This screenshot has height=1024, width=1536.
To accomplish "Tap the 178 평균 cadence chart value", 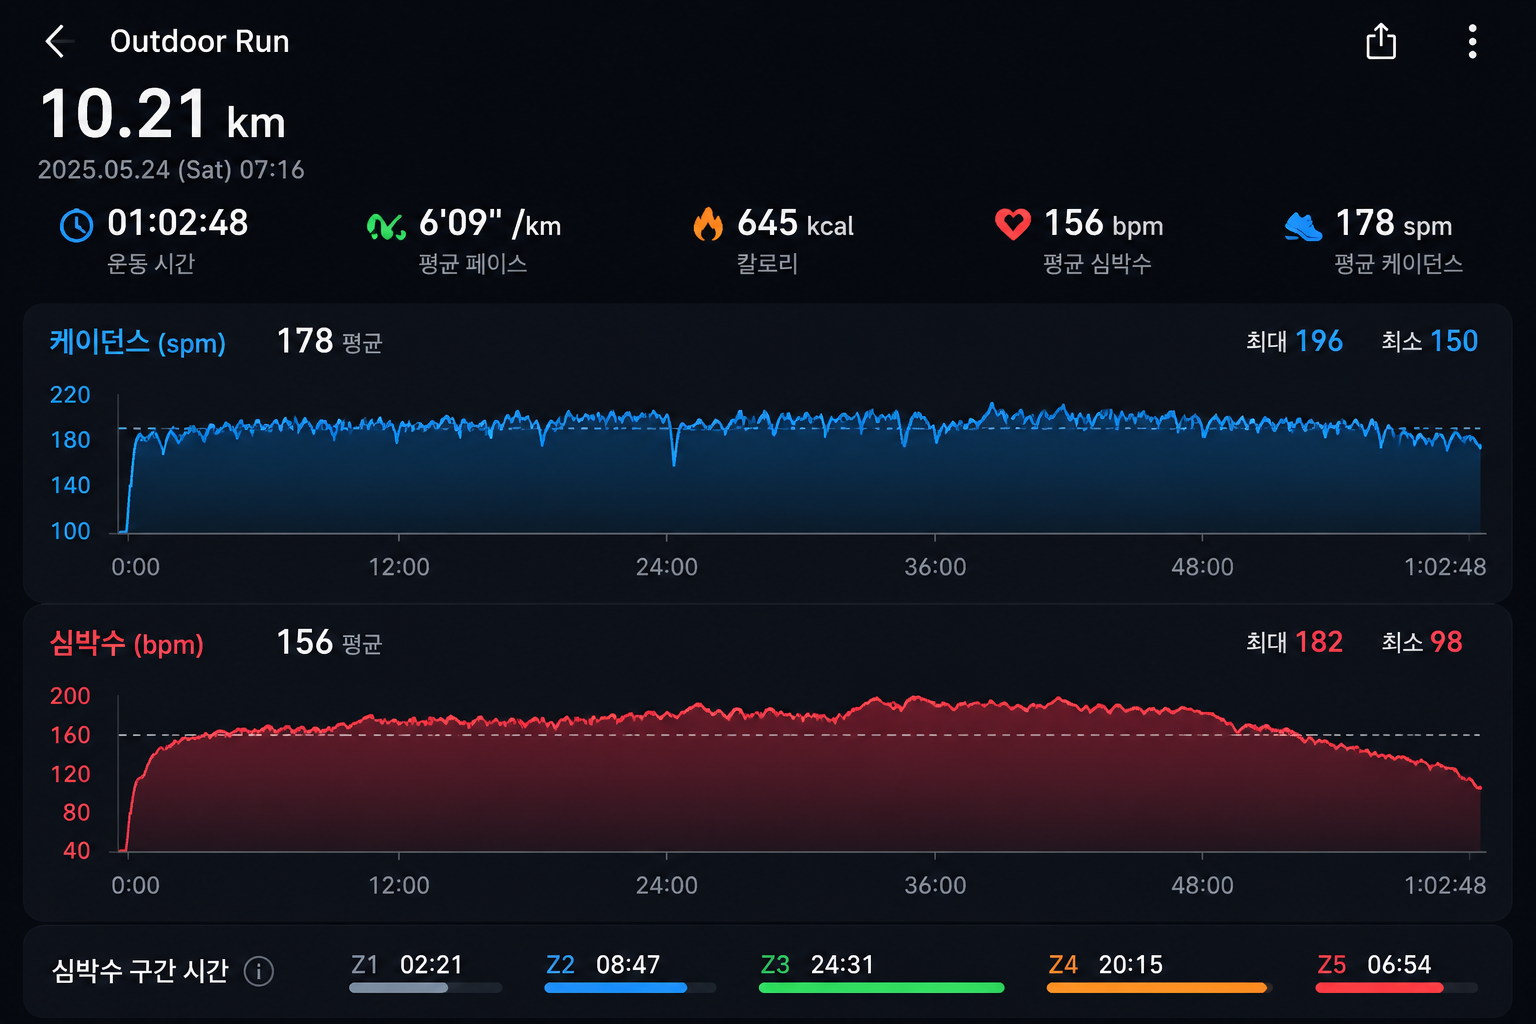I will click(329, 341).
